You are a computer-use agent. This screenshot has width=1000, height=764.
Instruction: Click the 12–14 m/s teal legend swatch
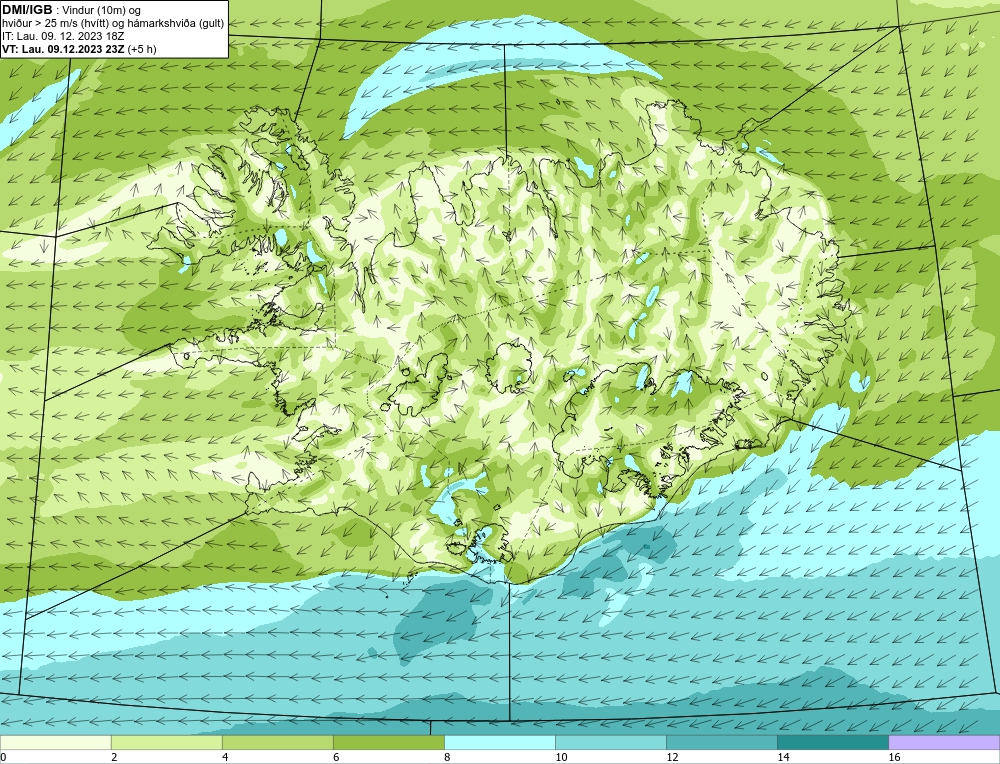coord(721,742)
